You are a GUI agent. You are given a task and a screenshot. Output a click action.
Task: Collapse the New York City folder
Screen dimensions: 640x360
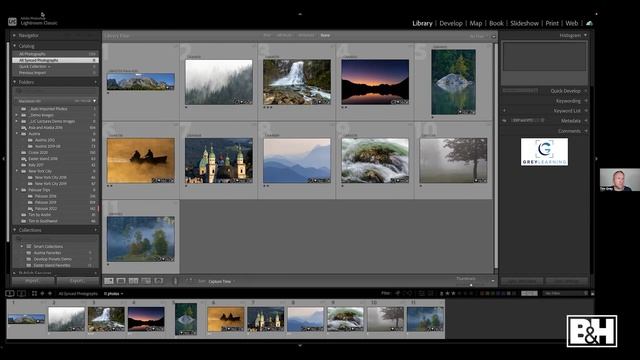click(x=17, y=171)
